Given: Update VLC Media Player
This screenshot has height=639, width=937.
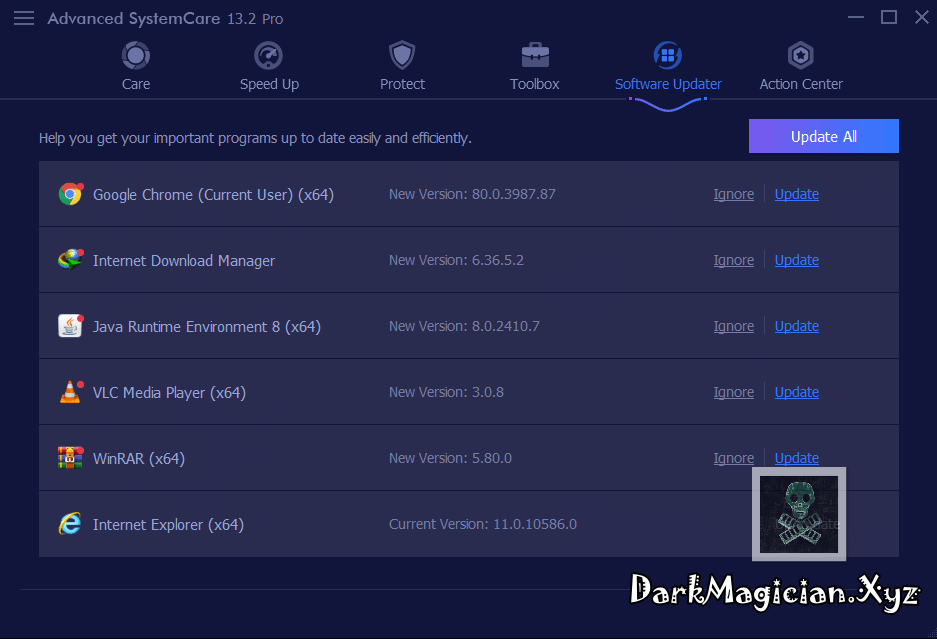Looking at the screenshot, I should (797, 392).
